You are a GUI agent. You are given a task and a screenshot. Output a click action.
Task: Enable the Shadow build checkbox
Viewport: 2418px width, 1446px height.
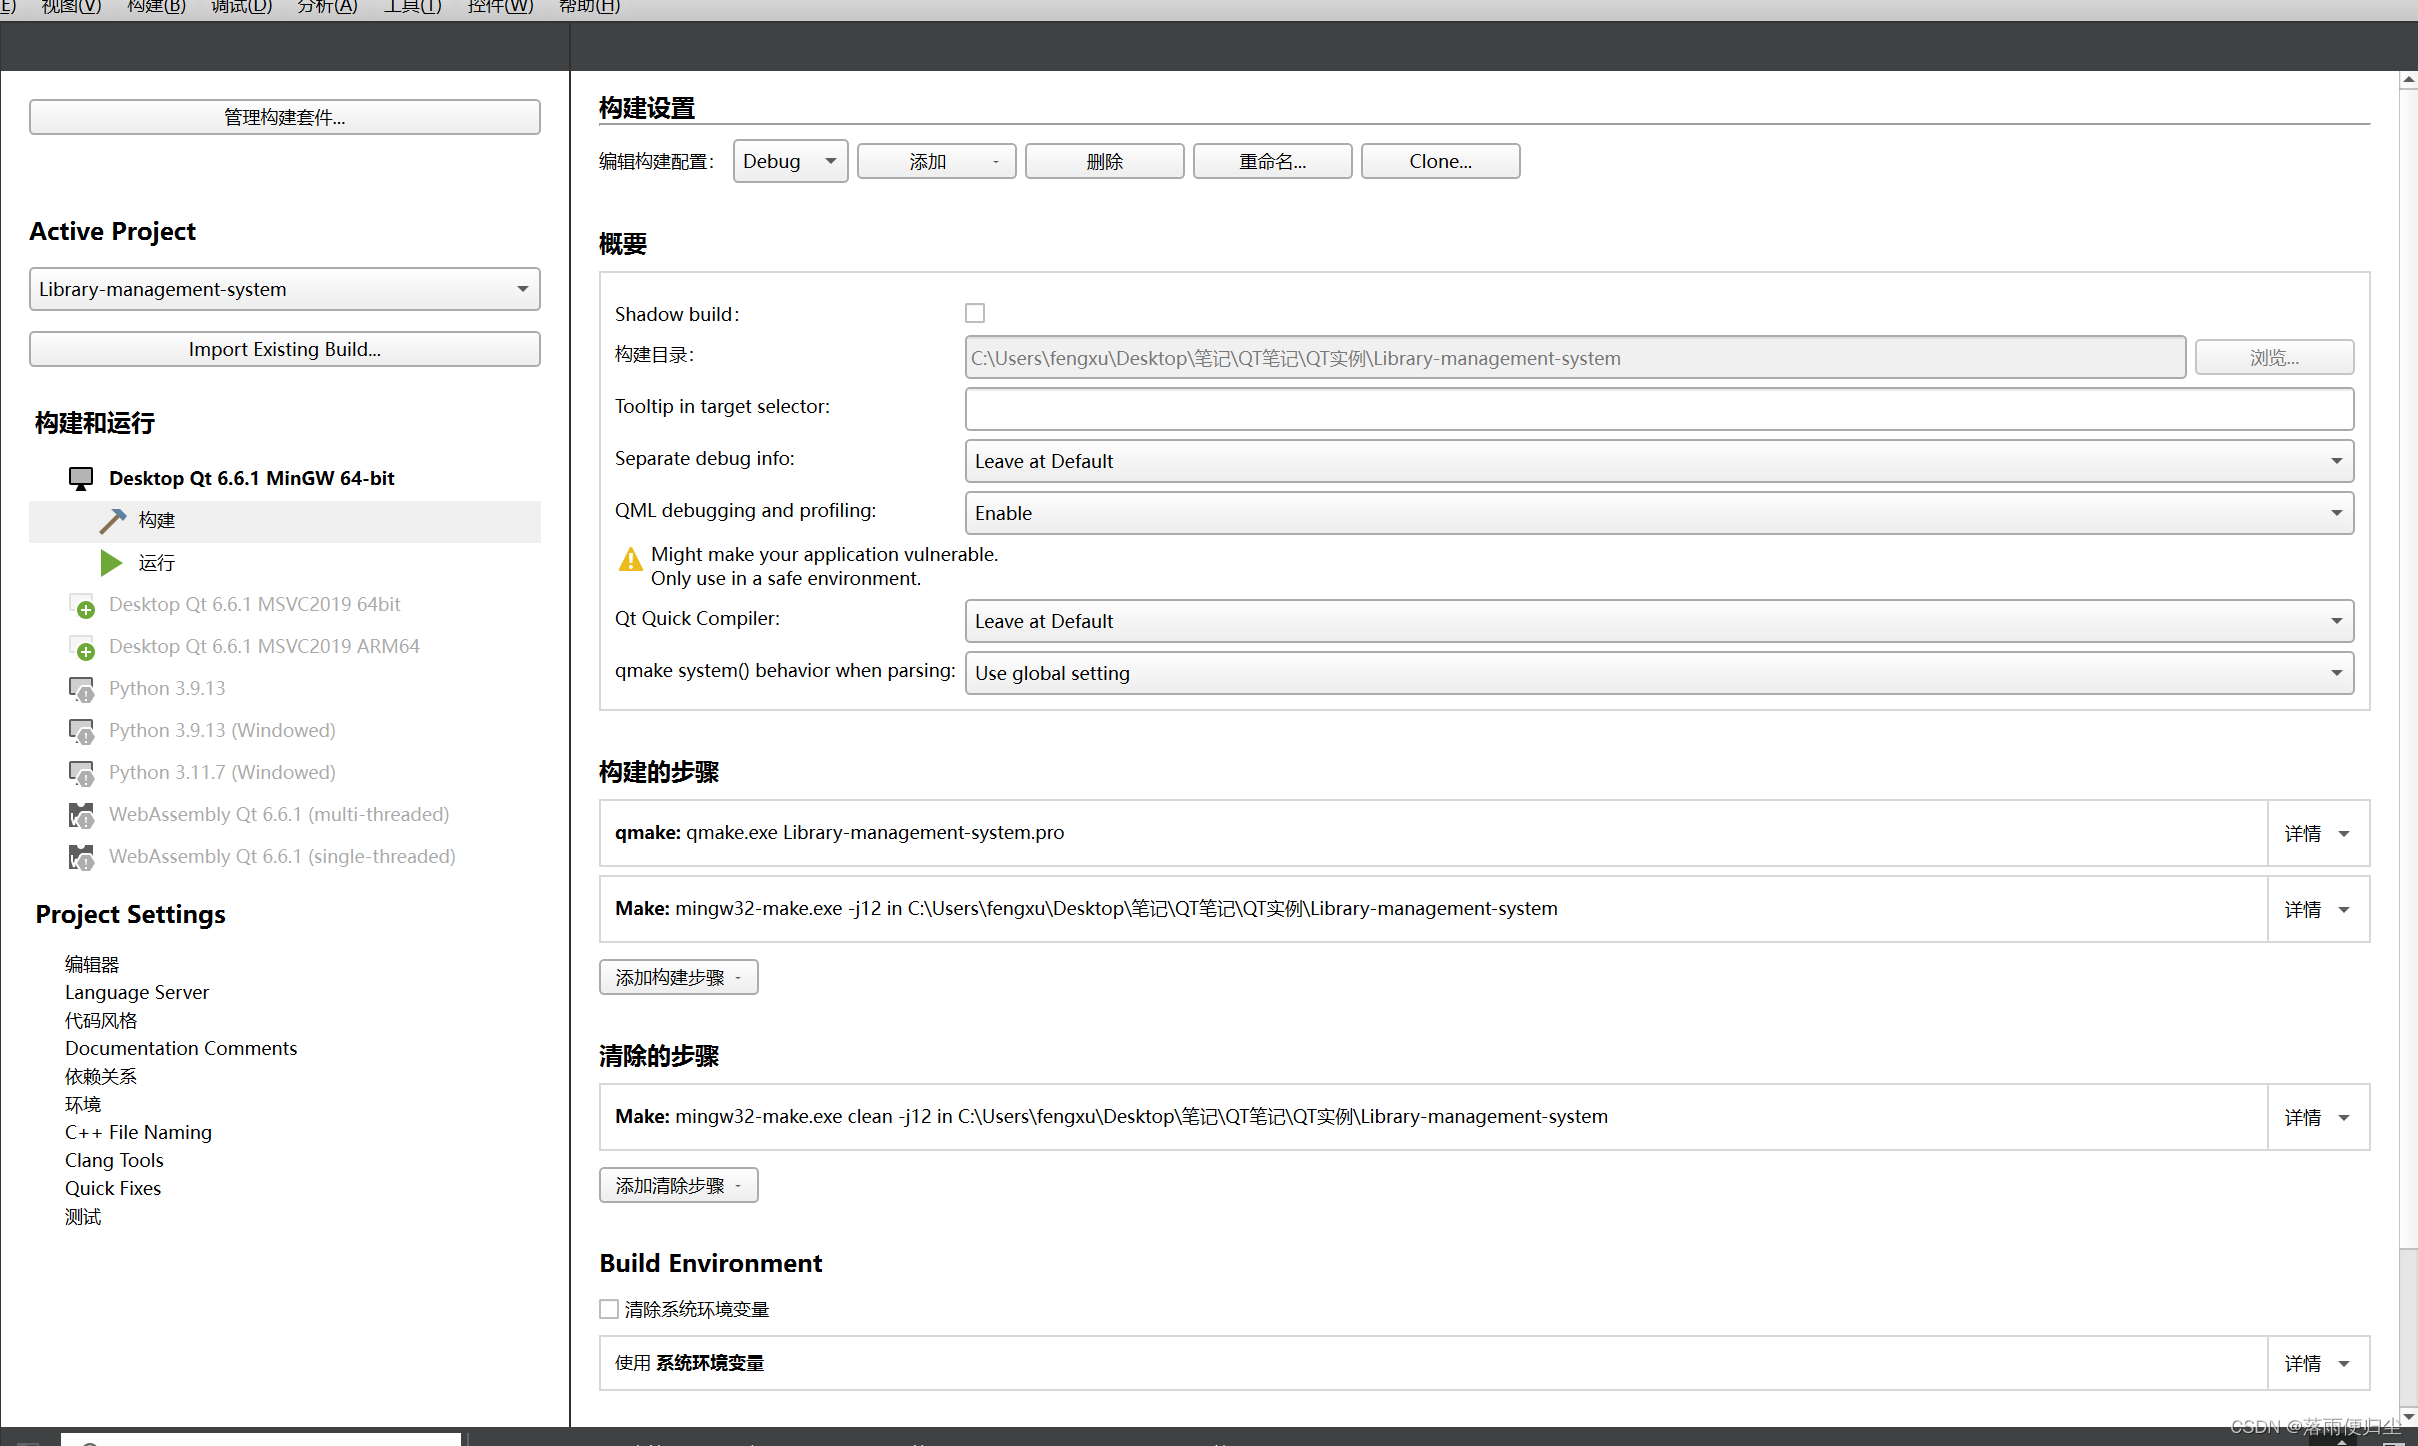[x=975, y=313]
